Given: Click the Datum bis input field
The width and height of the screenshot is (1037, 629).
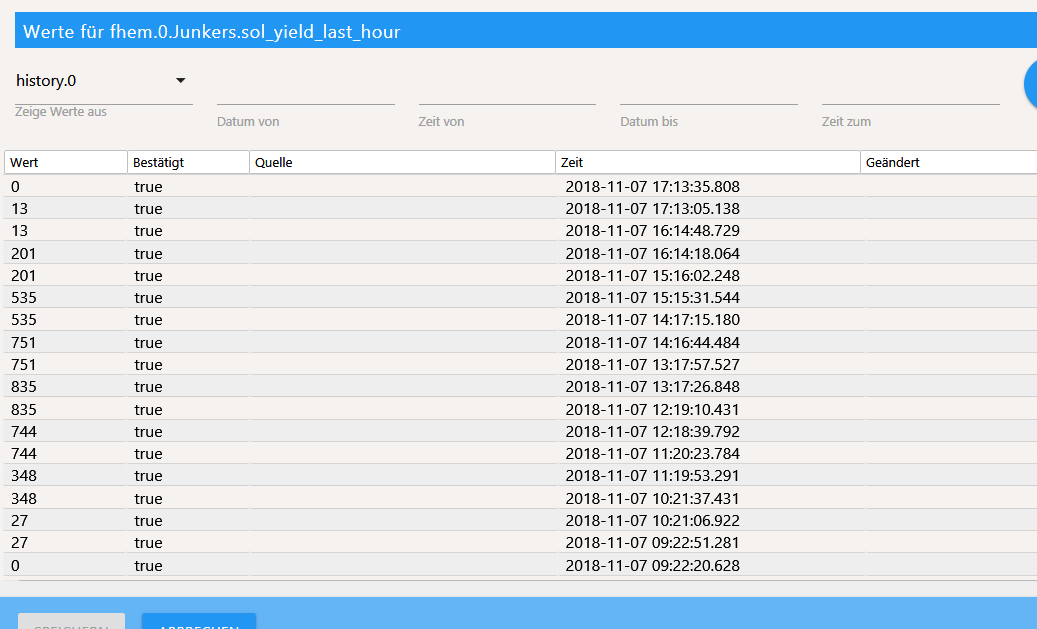Looking at the screenshot, I should pos(709,90).
